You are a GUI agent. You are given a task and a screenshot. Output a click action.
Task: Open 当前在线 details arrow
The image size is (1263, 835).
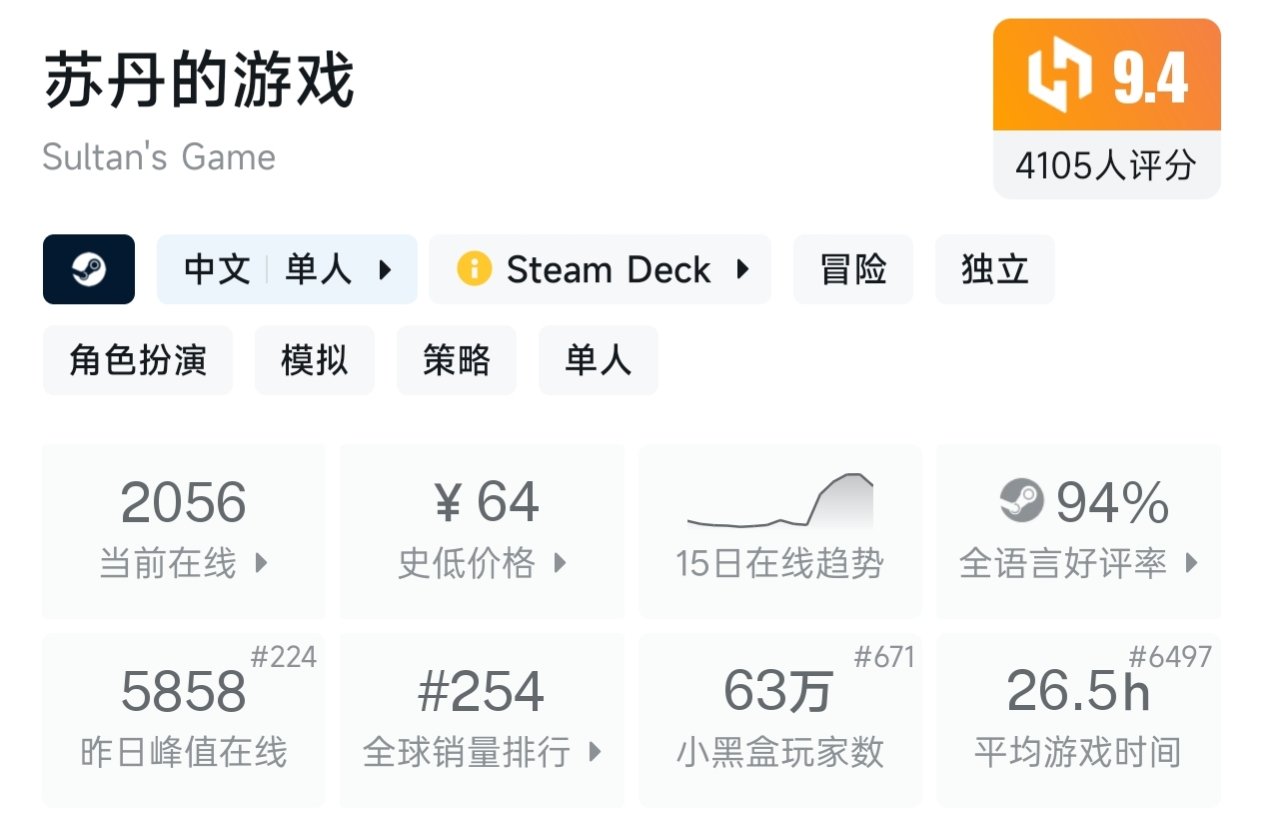coord(261,563)
